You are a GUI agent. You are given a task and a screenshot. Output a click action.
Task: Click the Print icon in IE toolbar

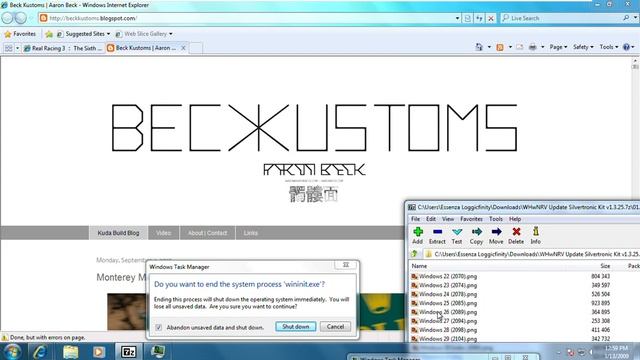click(532, 47)
